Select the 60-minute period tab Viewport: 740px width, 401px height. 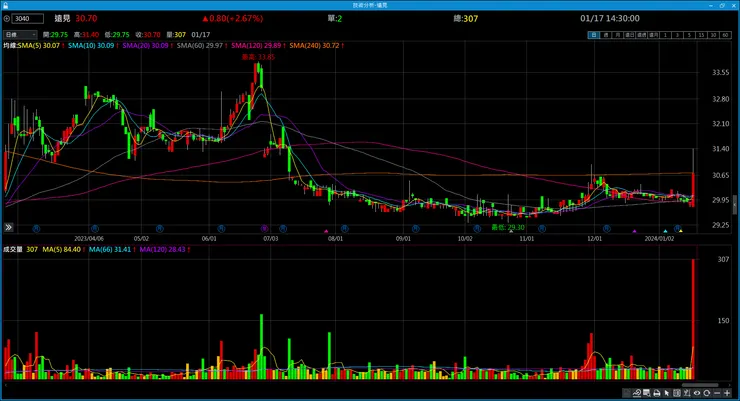point(725,35)
